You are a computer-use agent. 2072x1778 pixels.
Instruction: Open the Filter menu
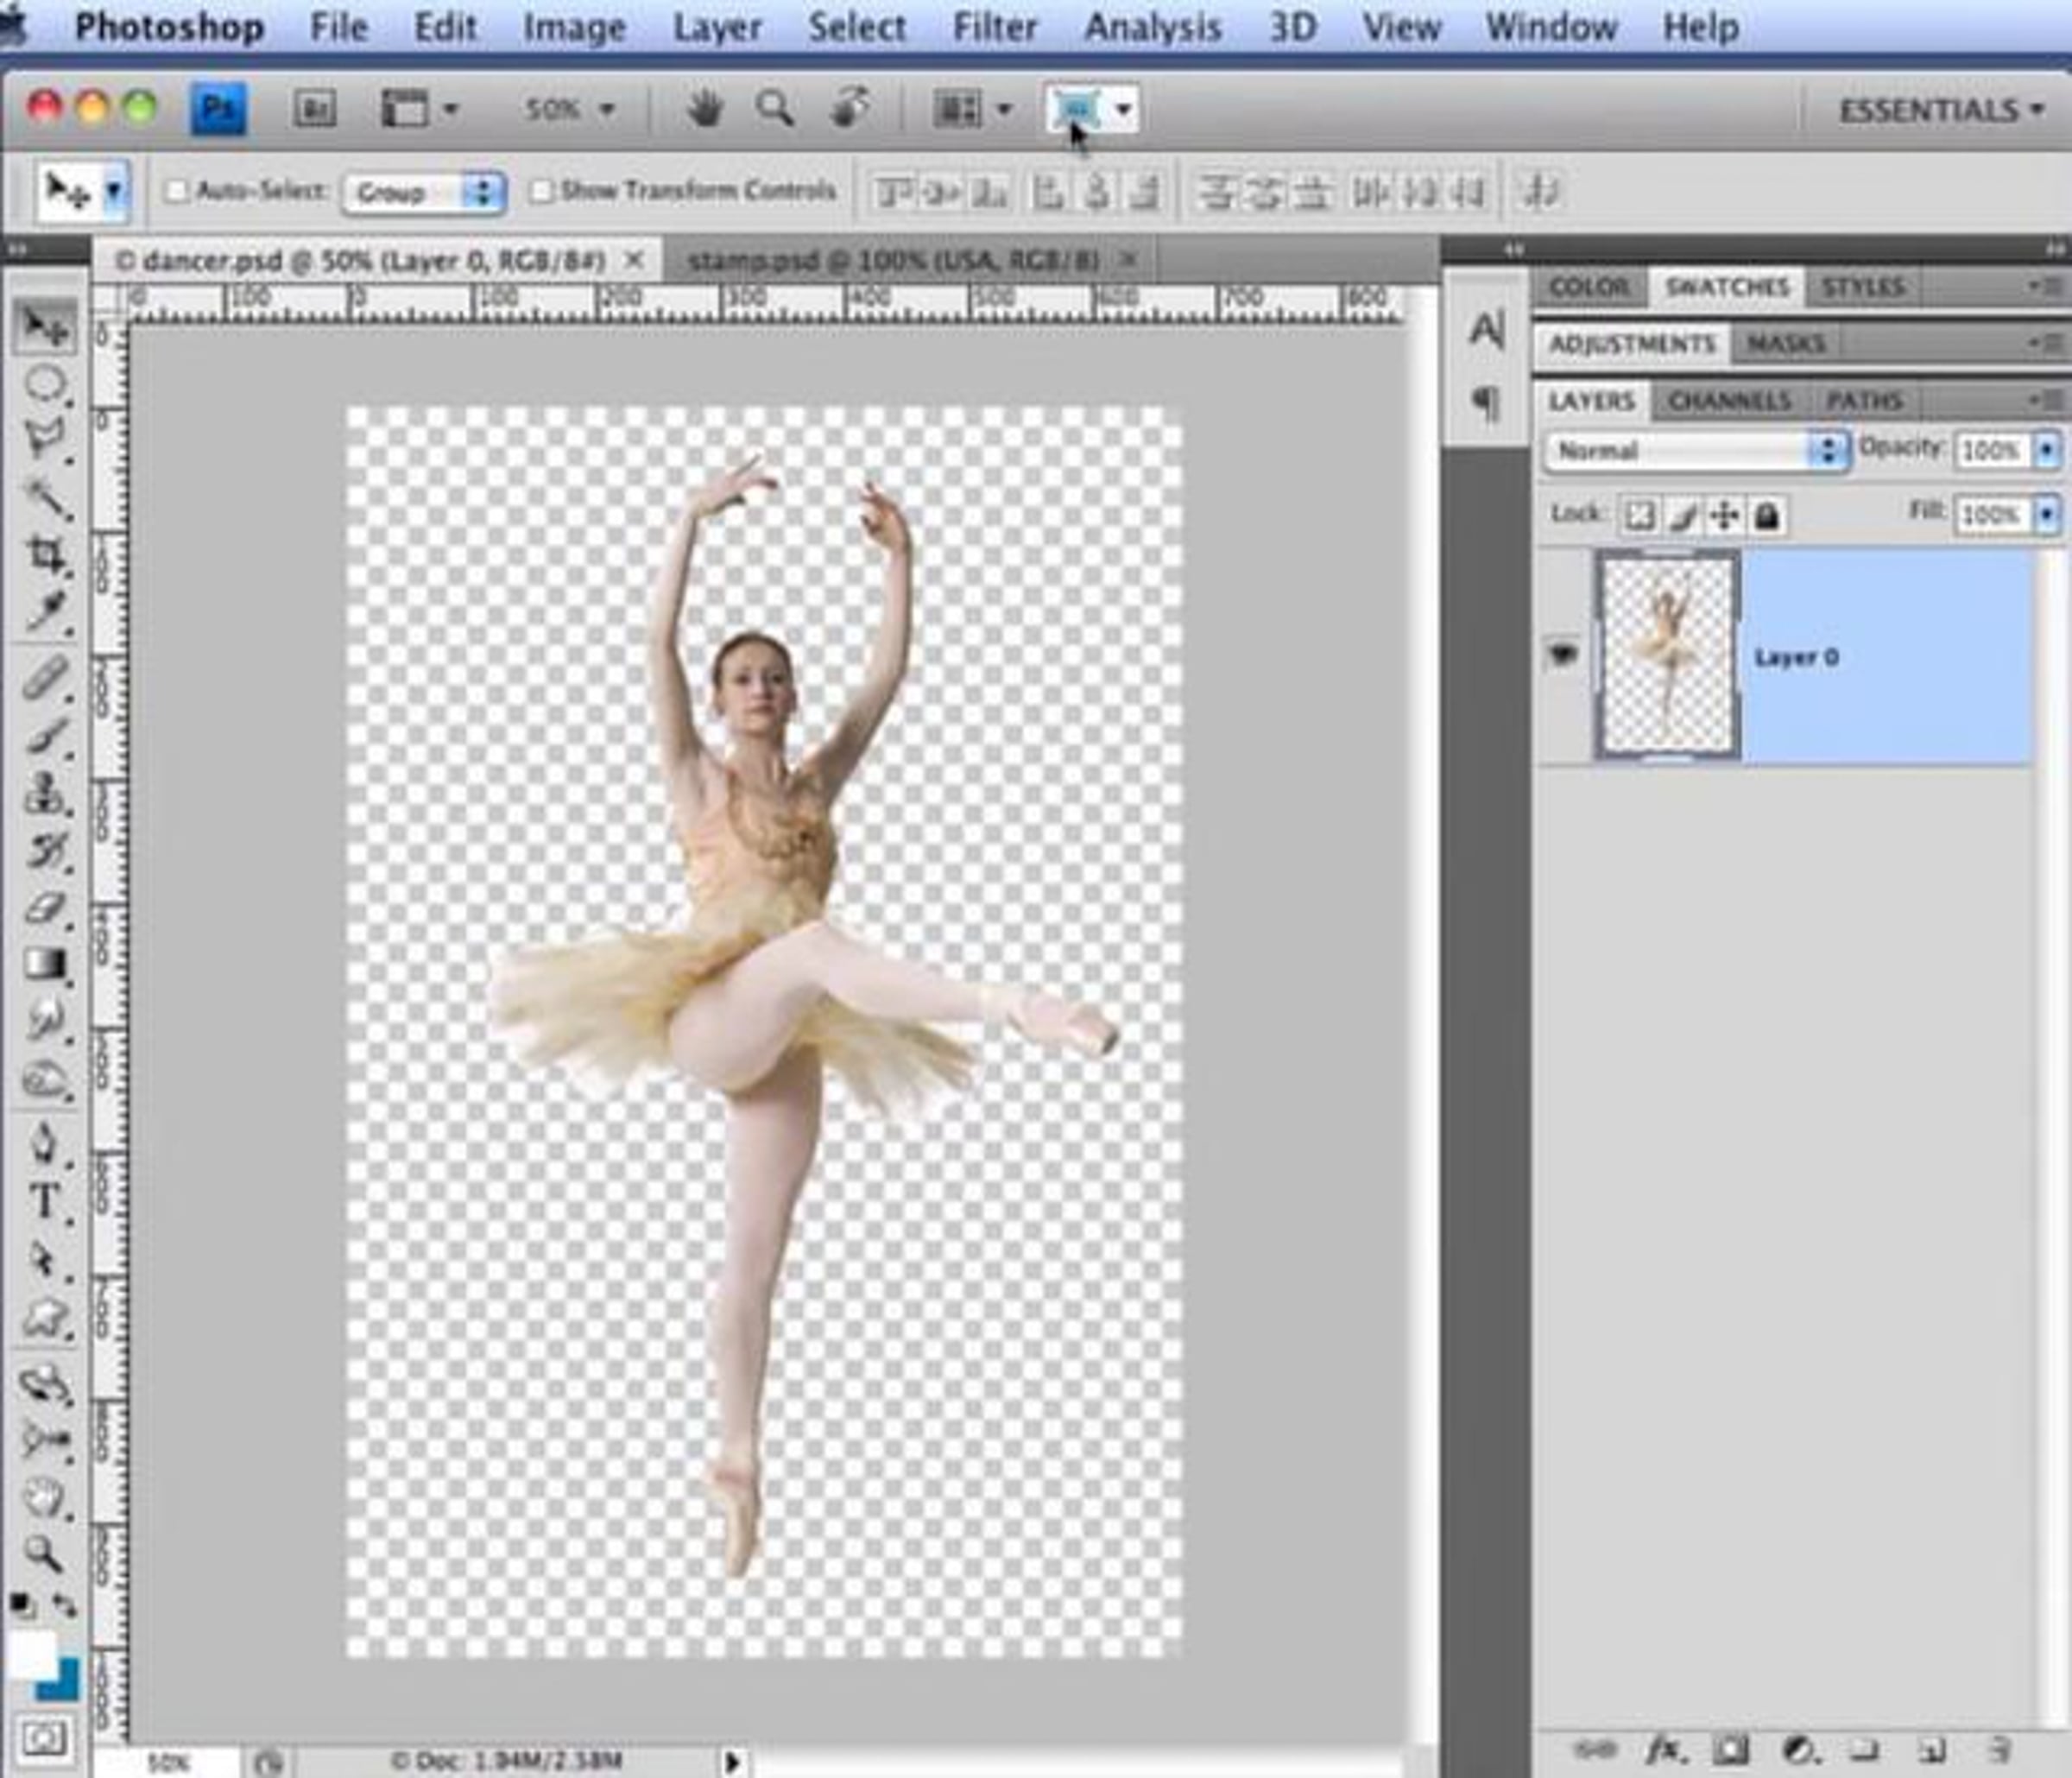pyautogui.click(x=994, y=27)
